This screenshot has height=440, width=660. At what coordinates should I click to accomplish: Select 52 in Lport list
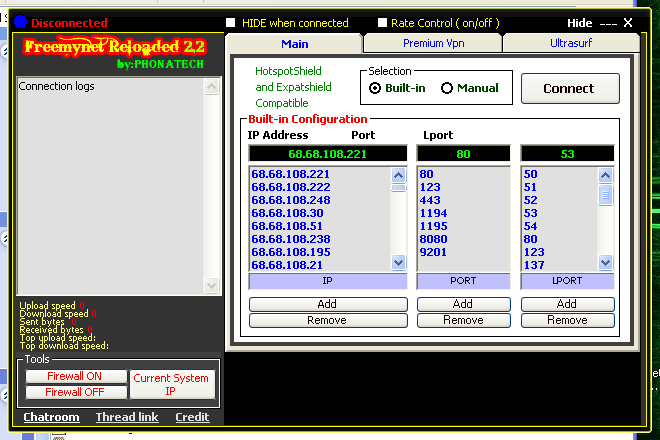(530, 200)
